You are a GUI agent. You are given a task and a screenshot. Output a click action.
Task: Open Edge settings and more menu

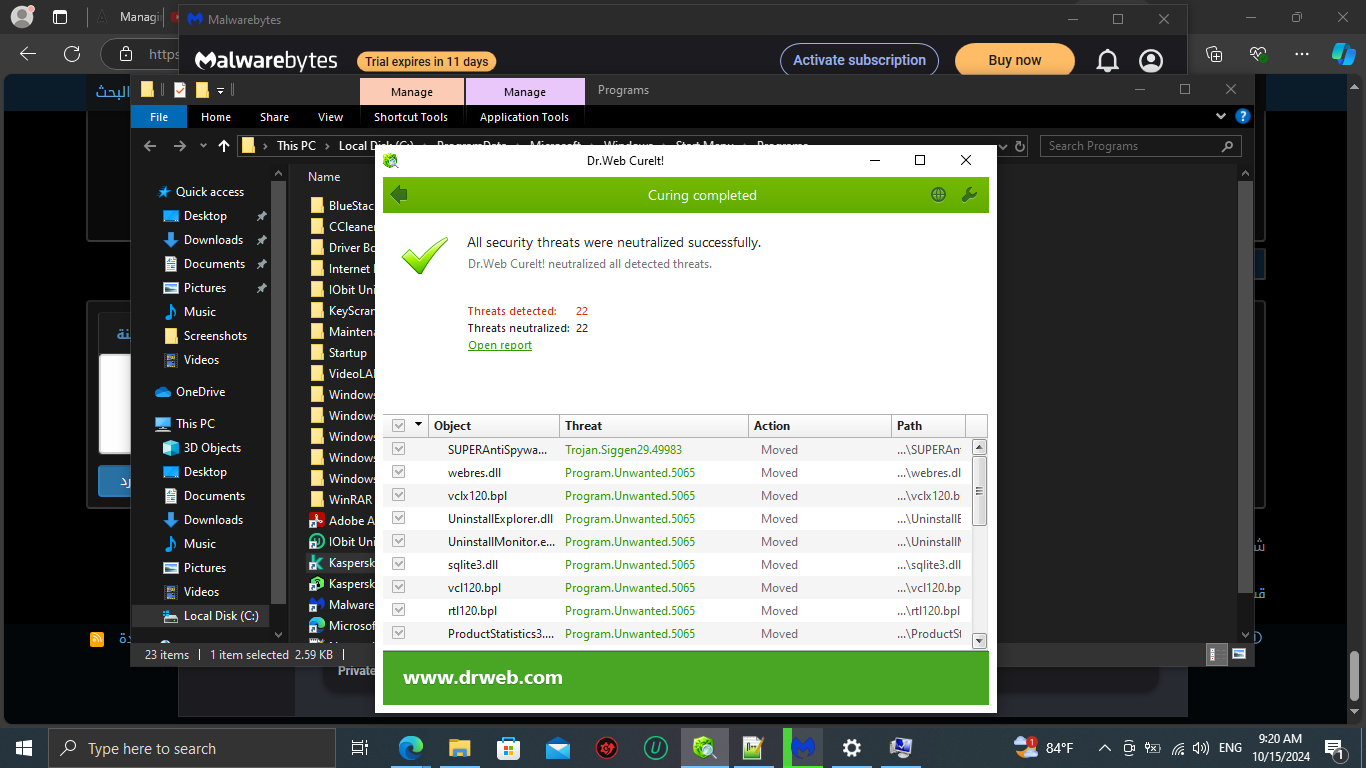pyautogui.click(x=1301, y=54)
